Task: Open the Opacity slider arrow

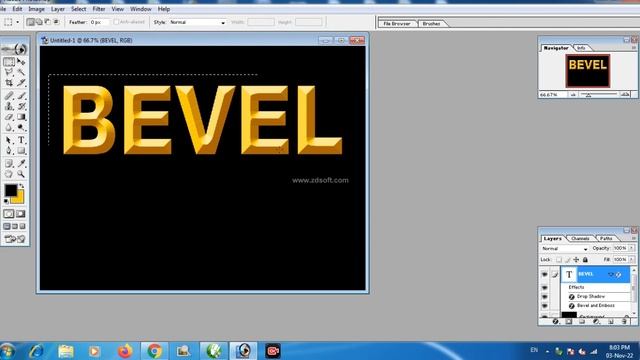Action: pyautogui.click(x=631, y=248)
